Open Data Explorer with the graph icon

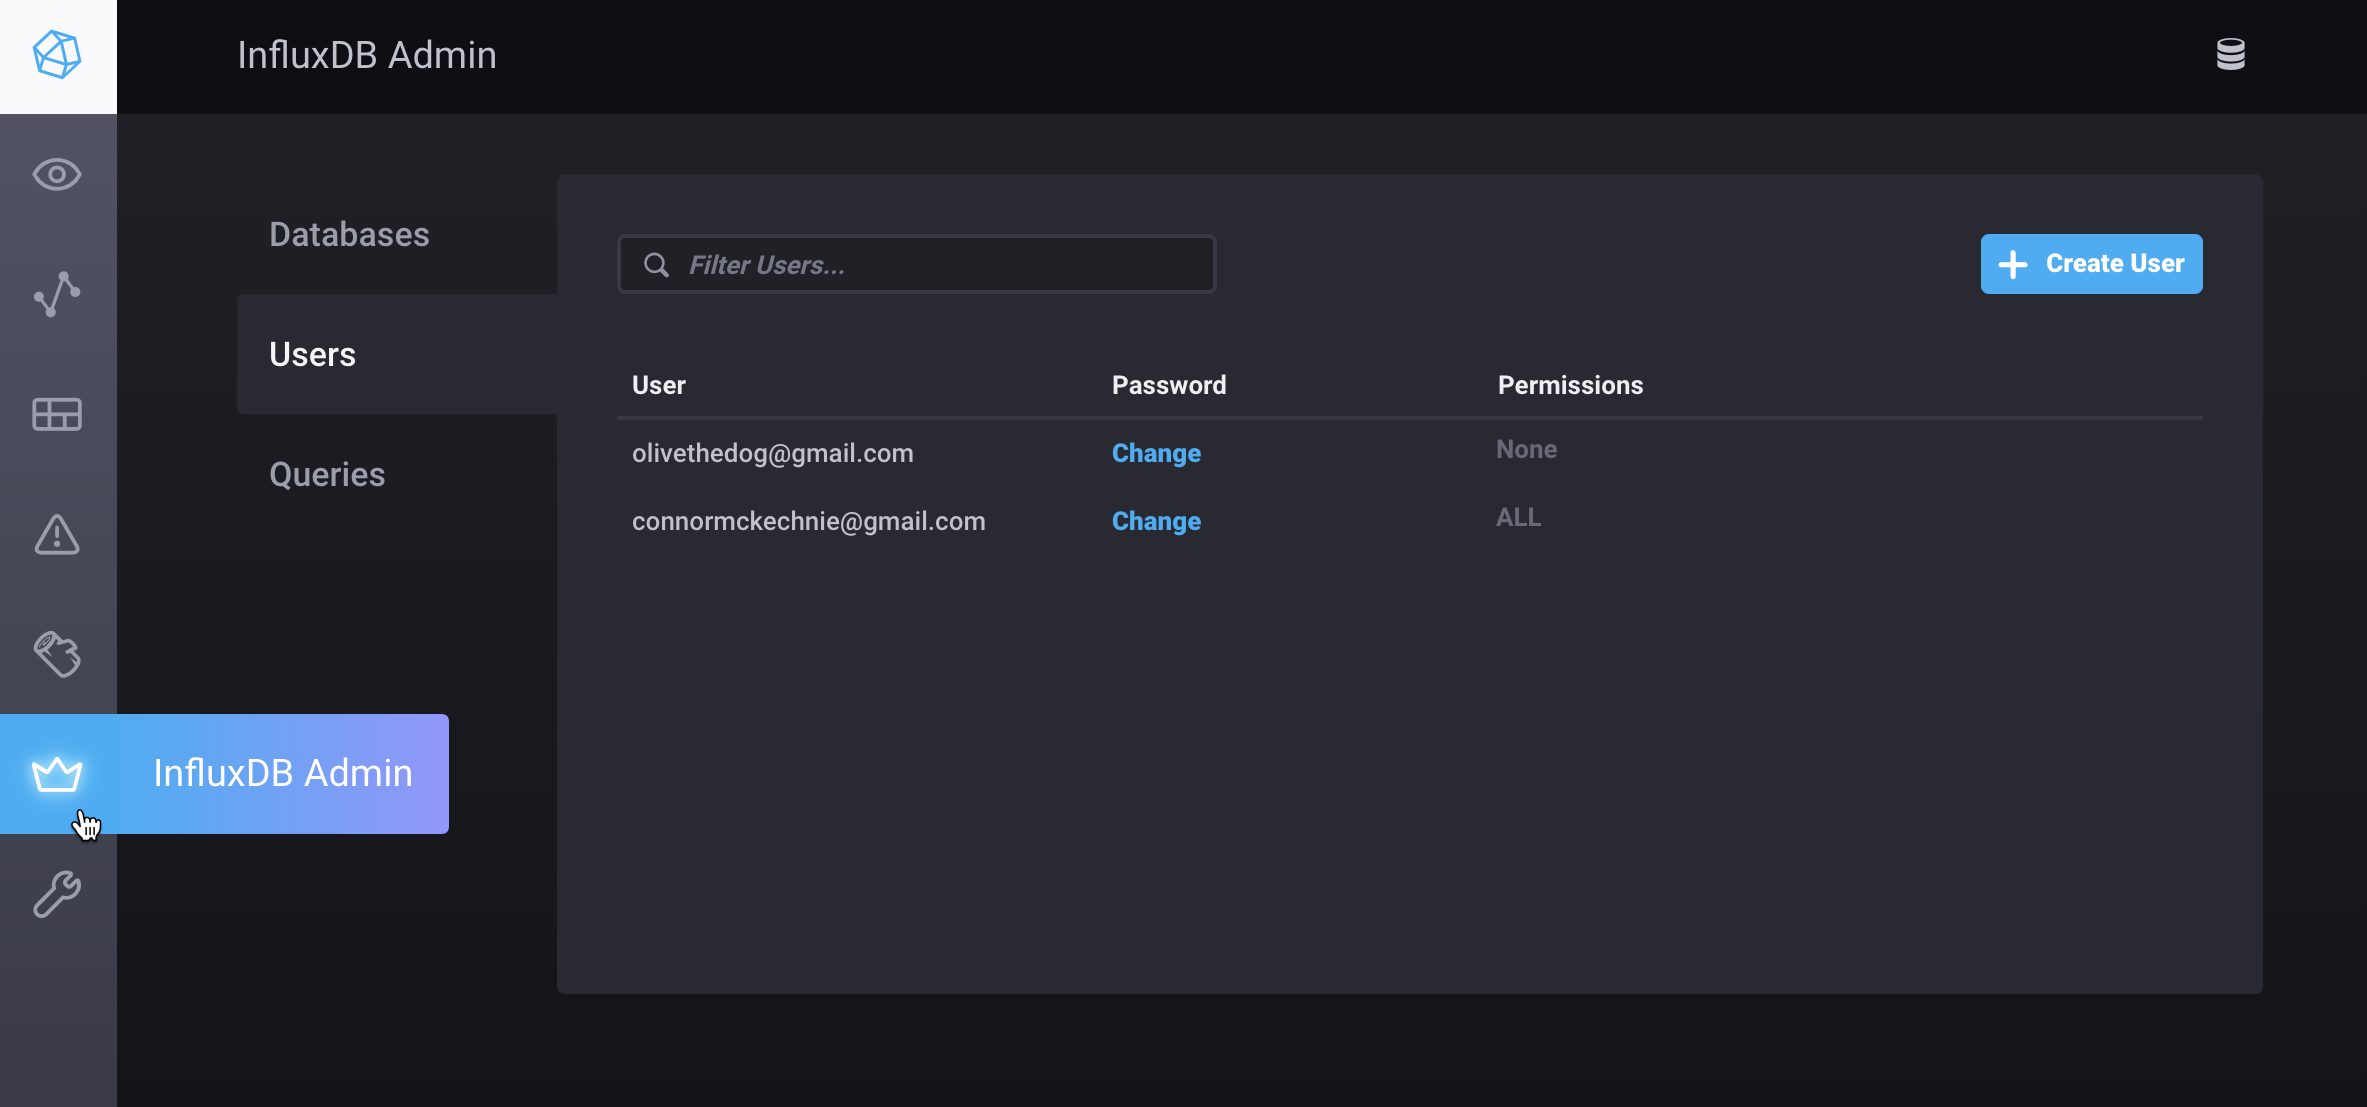[57, 294]
